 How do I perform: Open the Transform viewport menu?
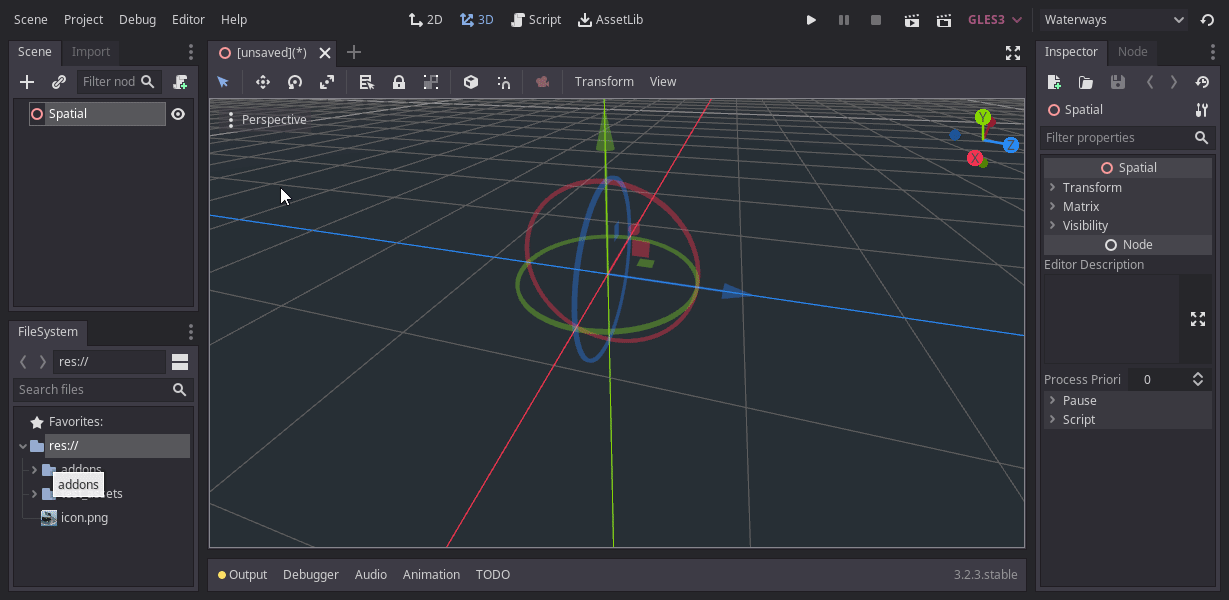point(604,82)
